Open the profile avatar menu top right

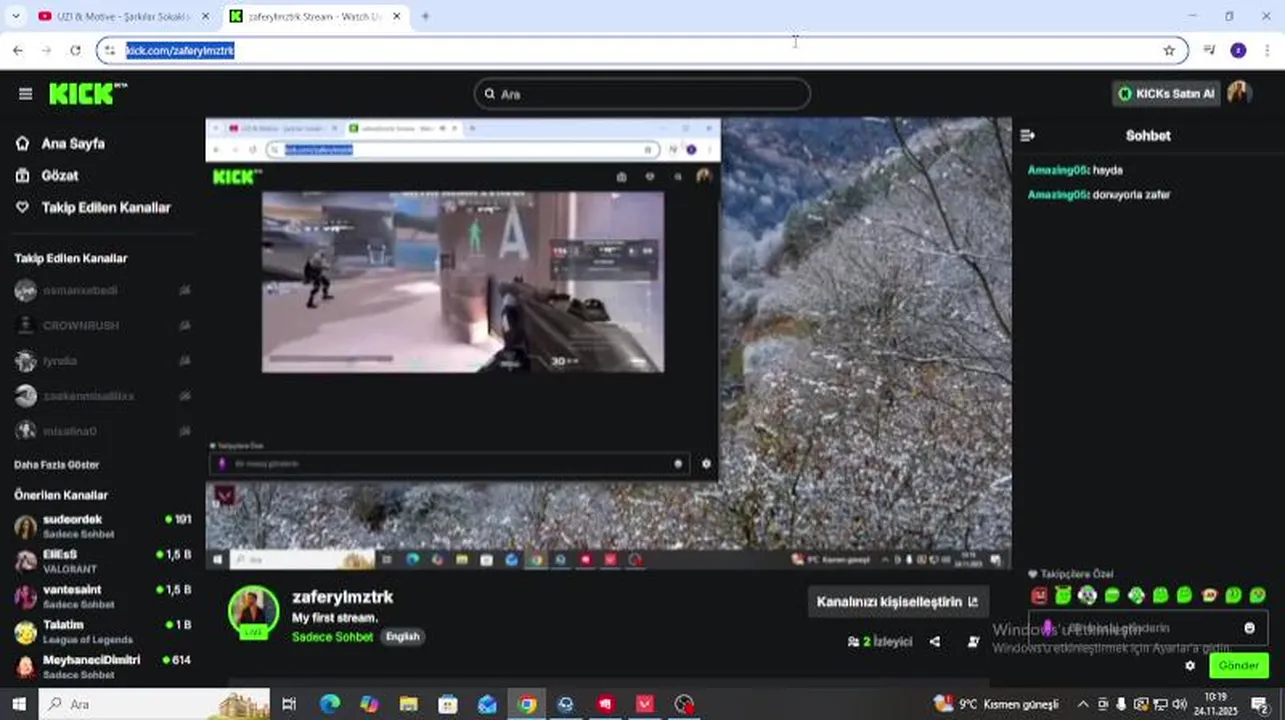pos(1240,93)
